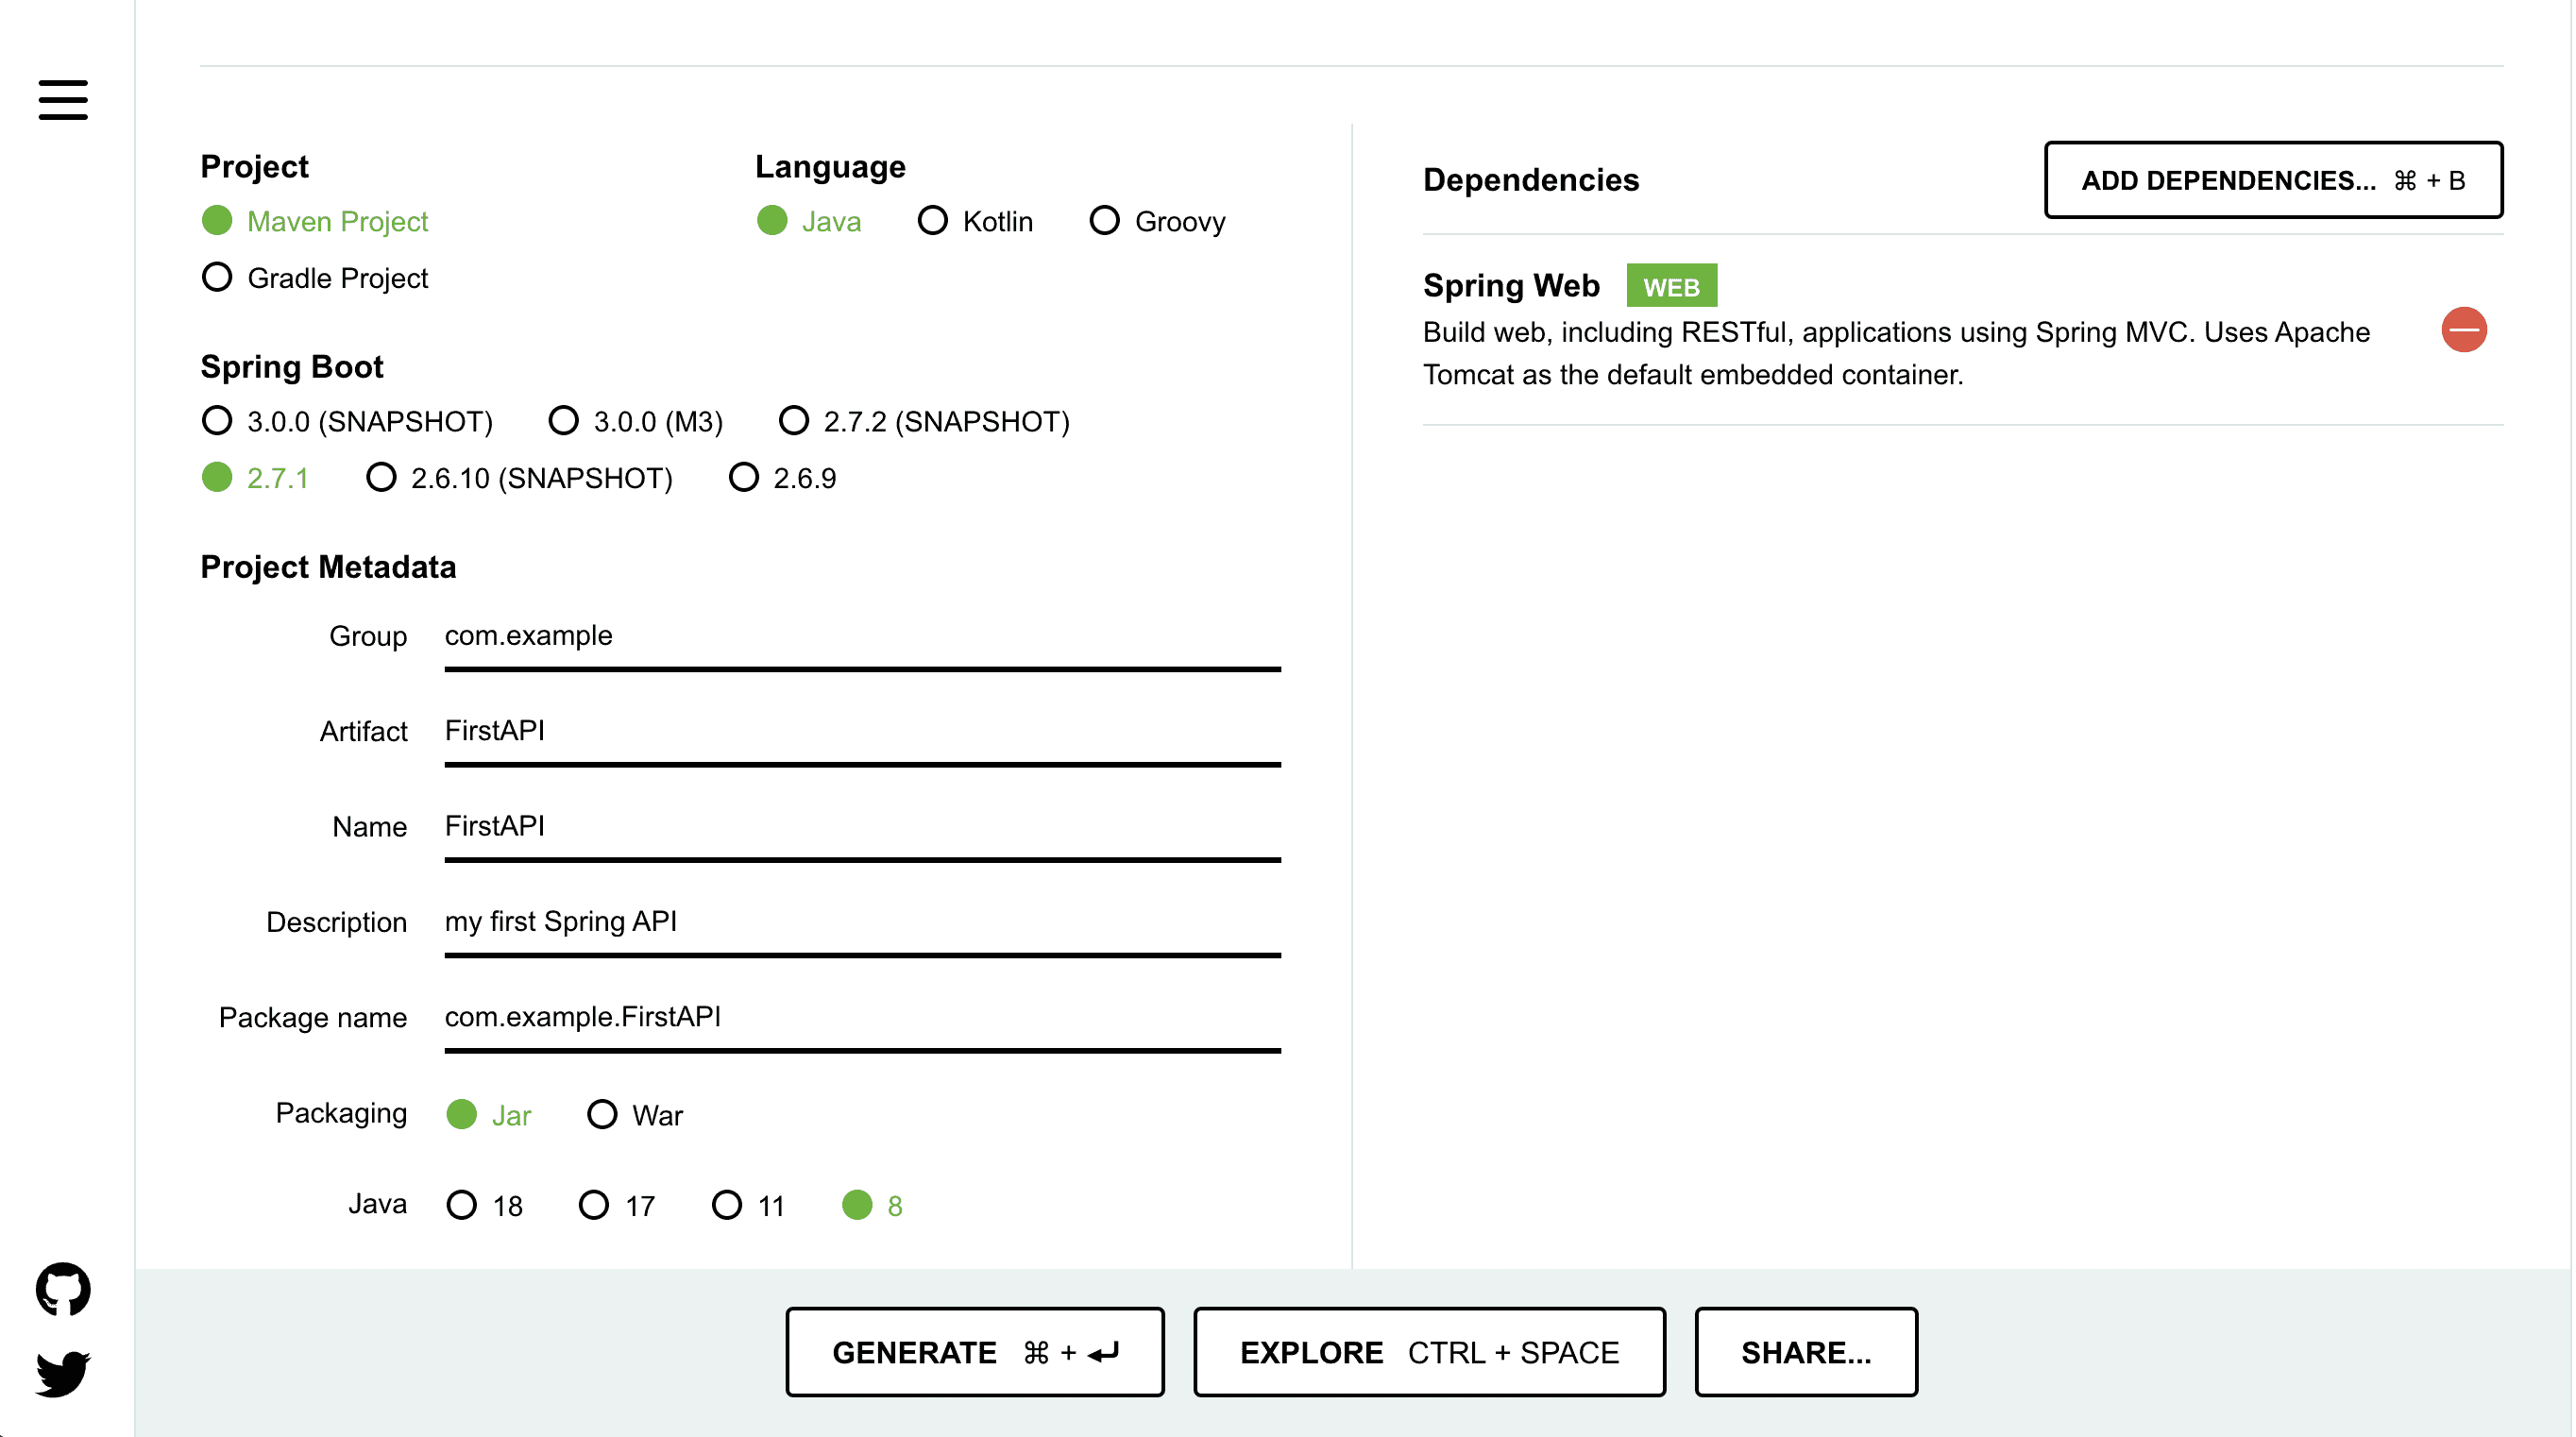Open the Twitter link icon
This screenshot has height=1437, width=2576.
pos(63,1374)
